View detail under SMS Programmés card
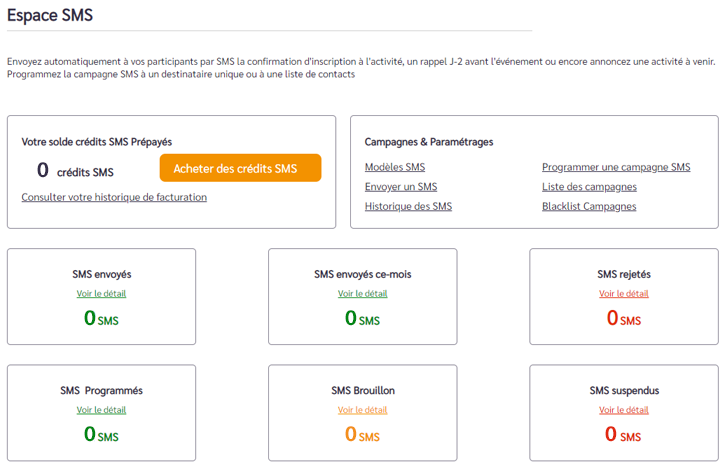Viewport: 727px width, 474px height. click(x=101, y=410)
